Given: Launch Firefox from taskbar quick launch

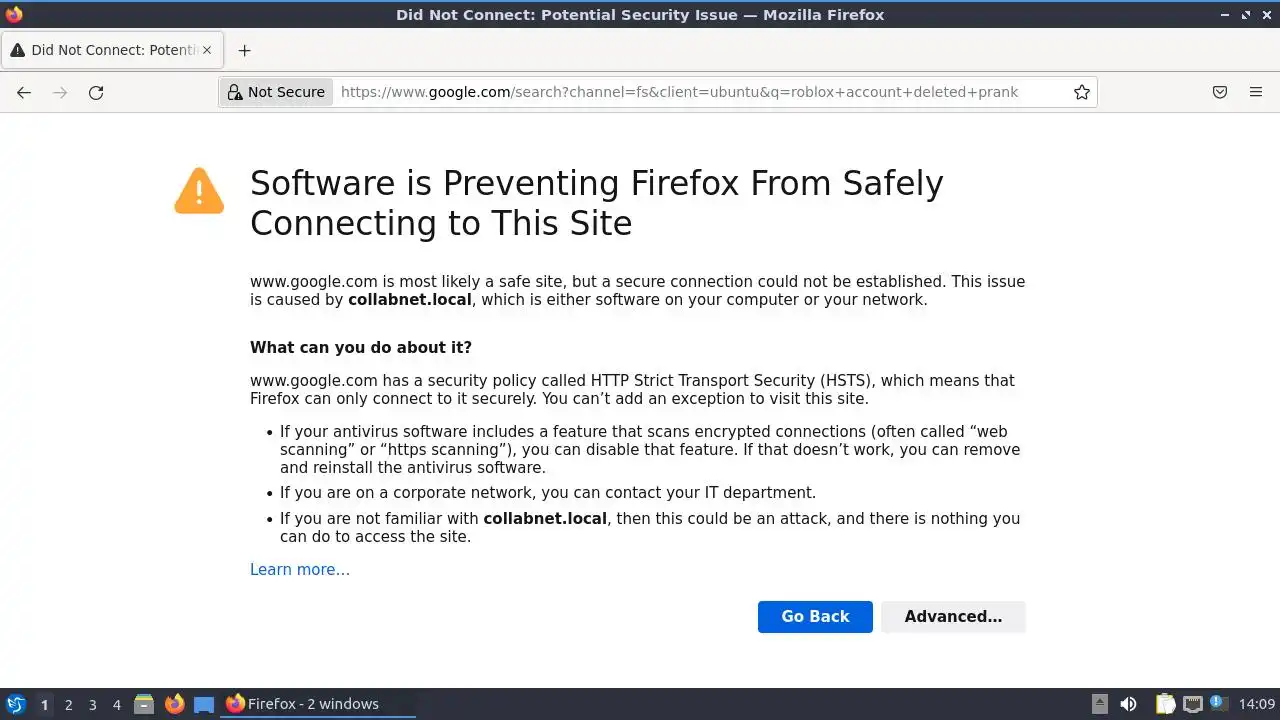Looking at the screenshot, I should [x=175, y=704].
